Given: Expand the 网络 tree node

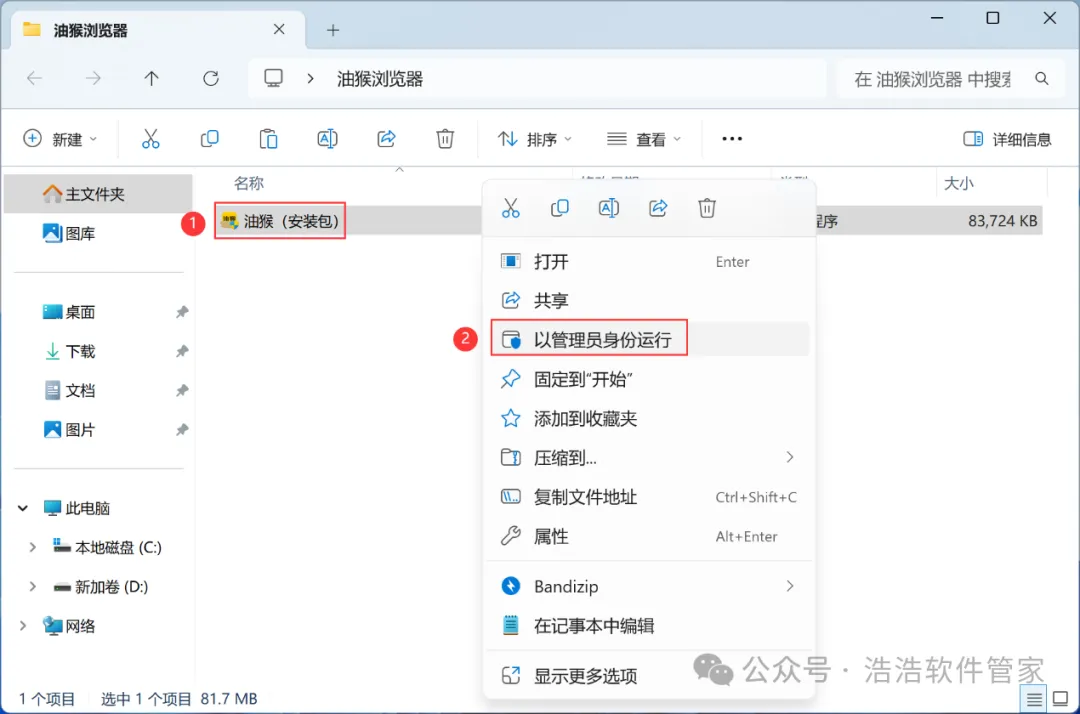Looking at the screenshot, I should click(23, 626).
